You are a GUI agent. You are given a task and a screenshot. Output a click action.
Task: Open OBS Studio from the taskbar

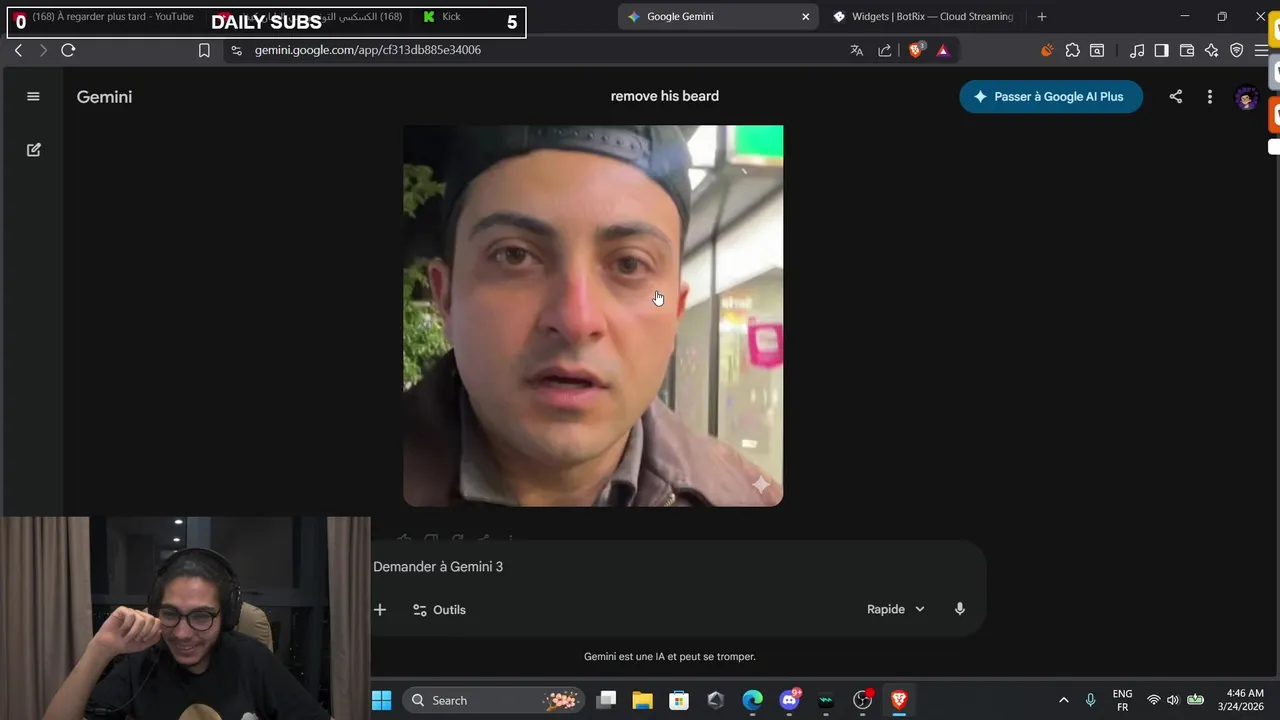click(863, 700)
